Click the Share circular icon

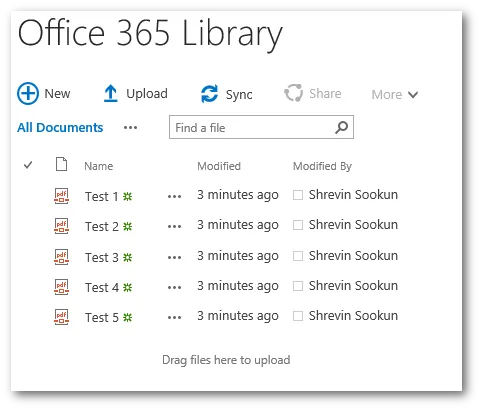(293, 93)
